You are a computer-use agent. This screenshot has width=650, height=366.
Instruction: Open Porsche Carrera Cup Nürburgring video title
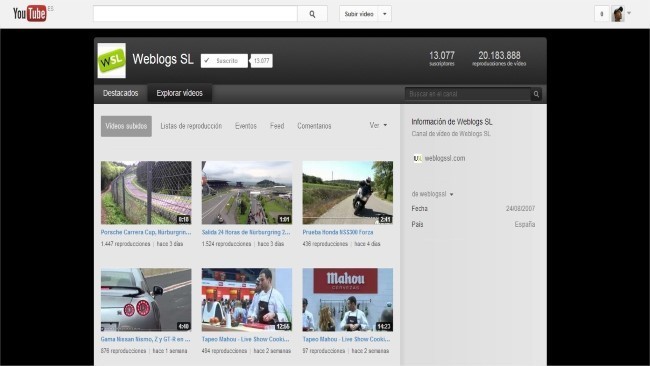[146, 232]
